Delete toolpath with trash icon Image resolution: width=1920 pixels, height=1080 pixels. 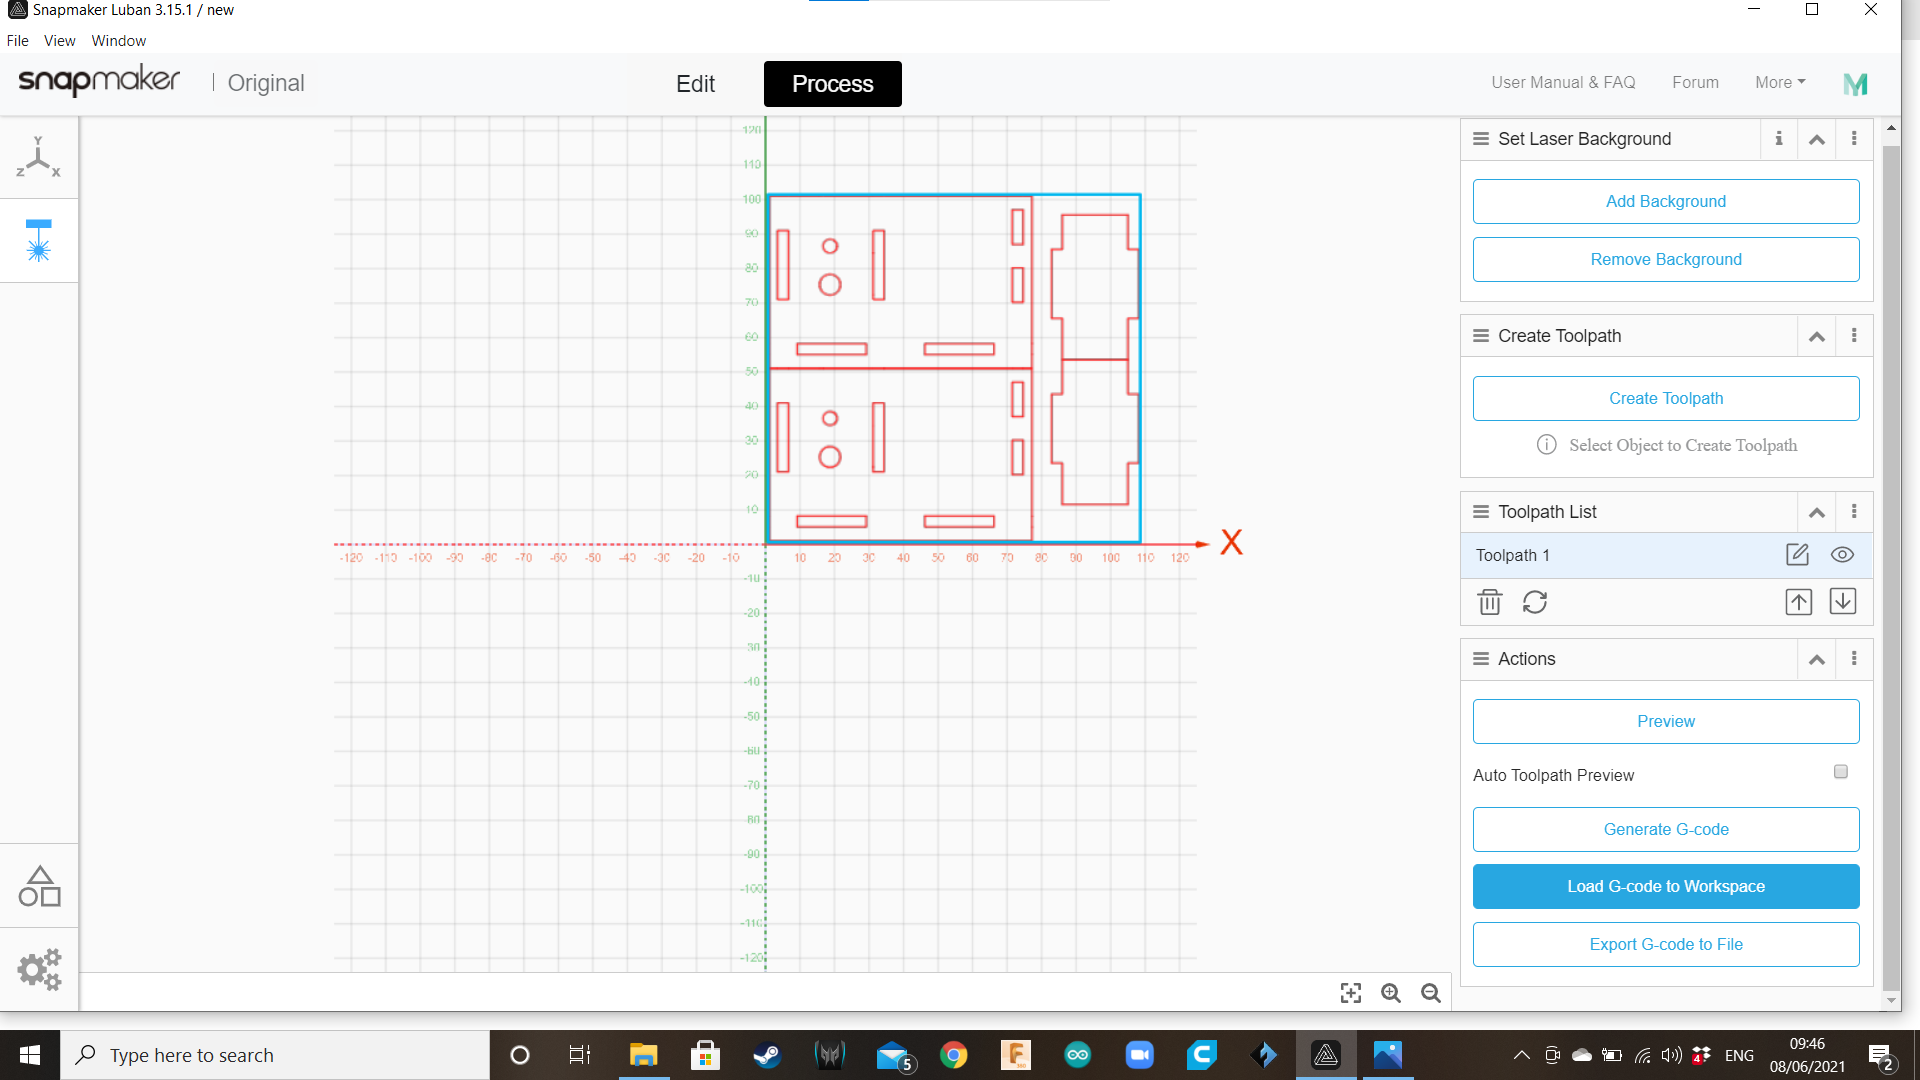[x=1489, y=602]
